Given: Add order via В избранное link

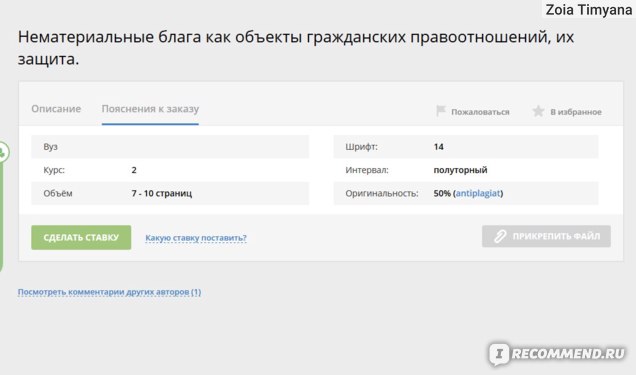Looking at the screenshot, I should [x=576, y=112].
